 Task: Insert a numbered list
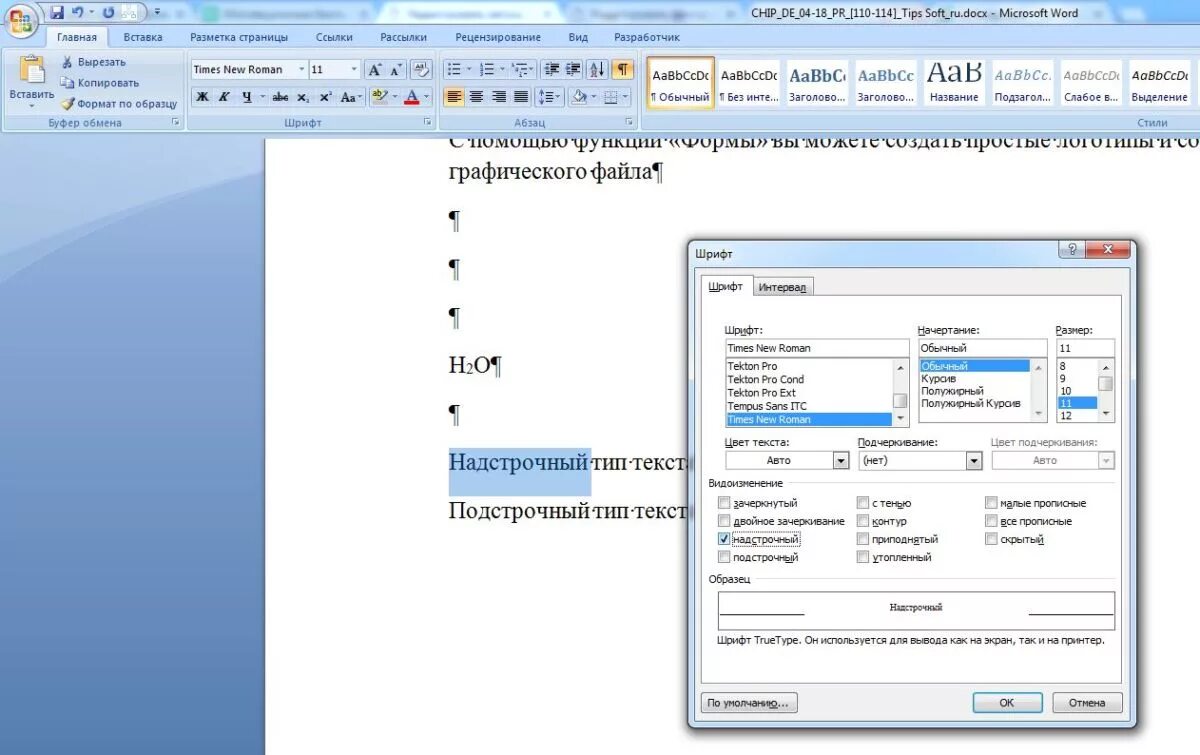(488, 70)
